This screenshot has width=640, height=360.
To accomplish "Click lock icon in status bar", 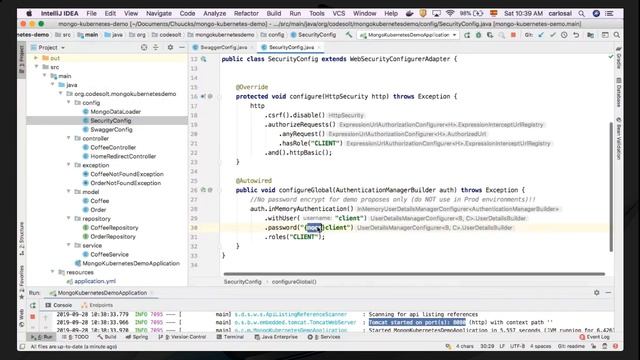I will (x=593, y=347).
